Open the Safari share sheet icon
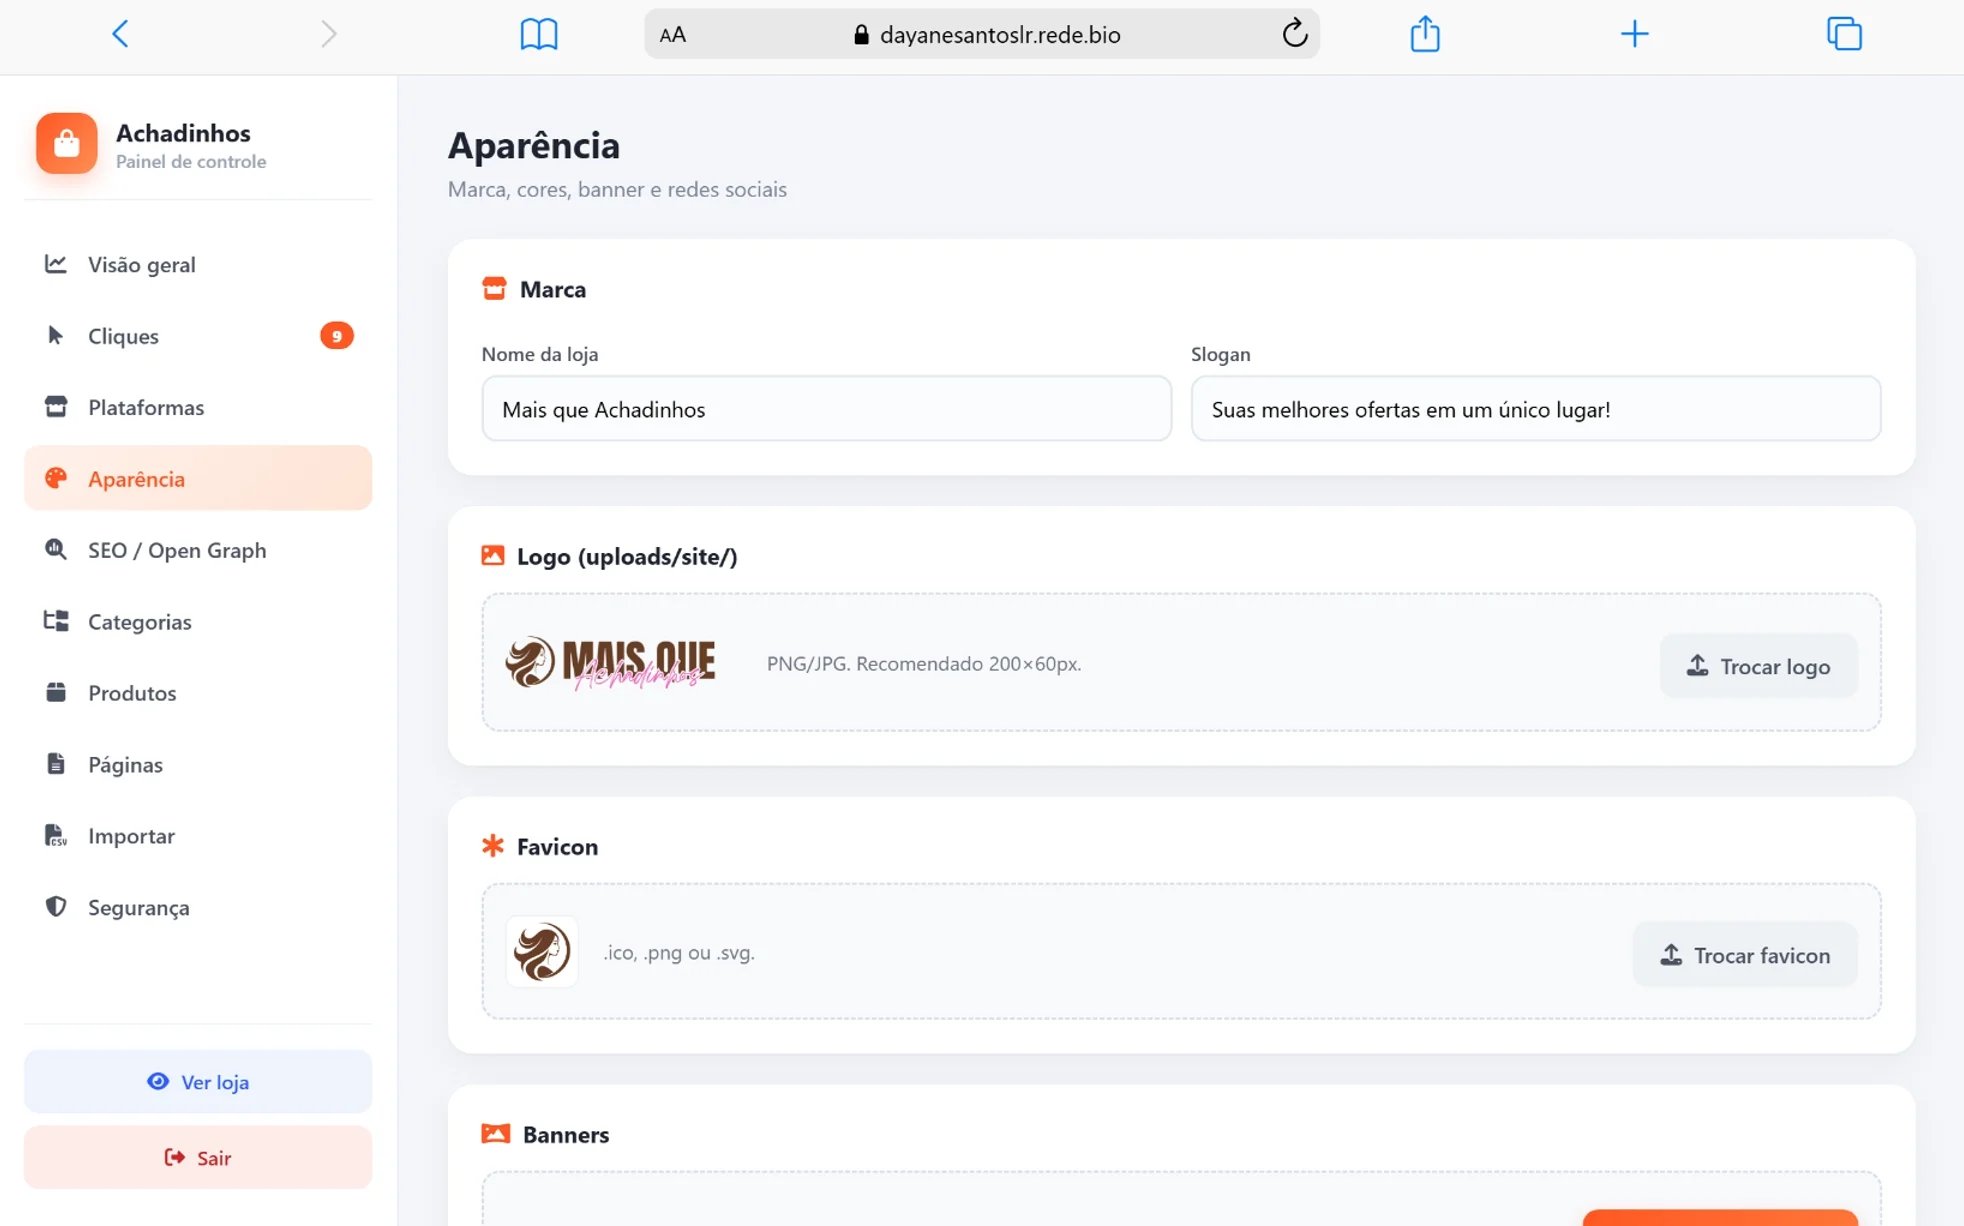Screen dimensions: 1964x1226 tap(1425, 33)
